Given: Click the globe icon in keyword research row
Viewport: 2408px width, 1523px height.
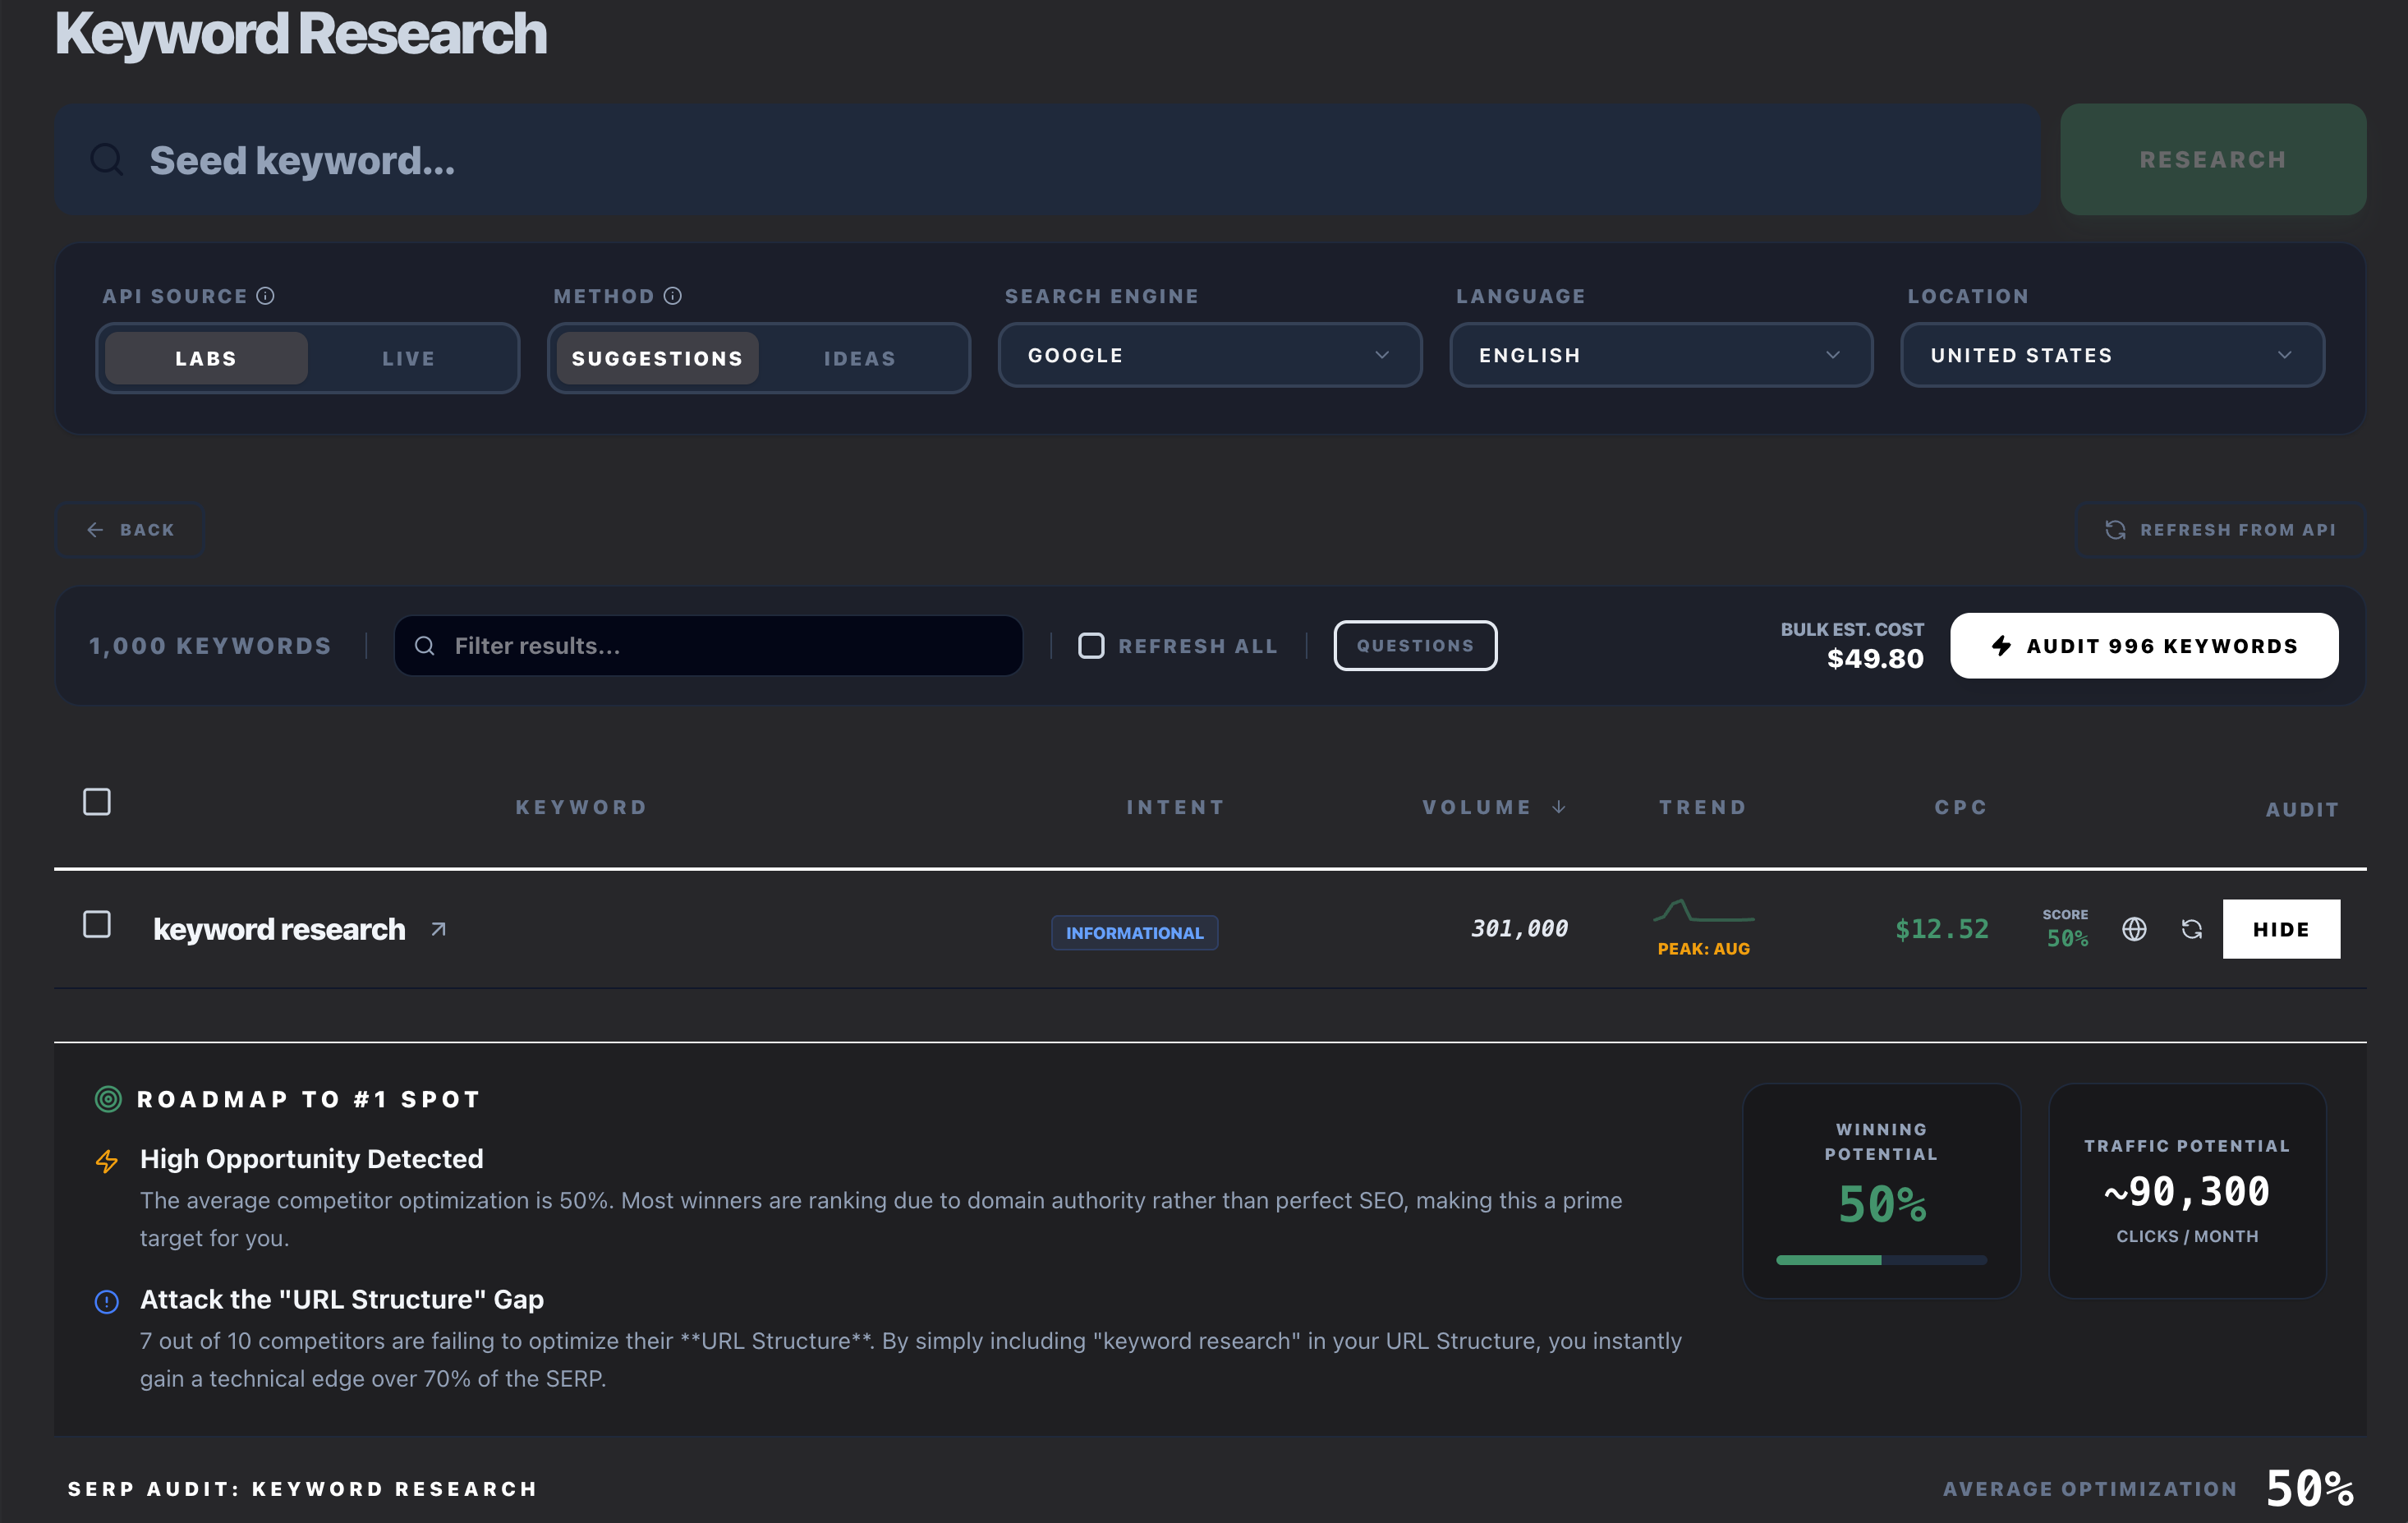Looking at the screenshot, I should (2134, 929).
